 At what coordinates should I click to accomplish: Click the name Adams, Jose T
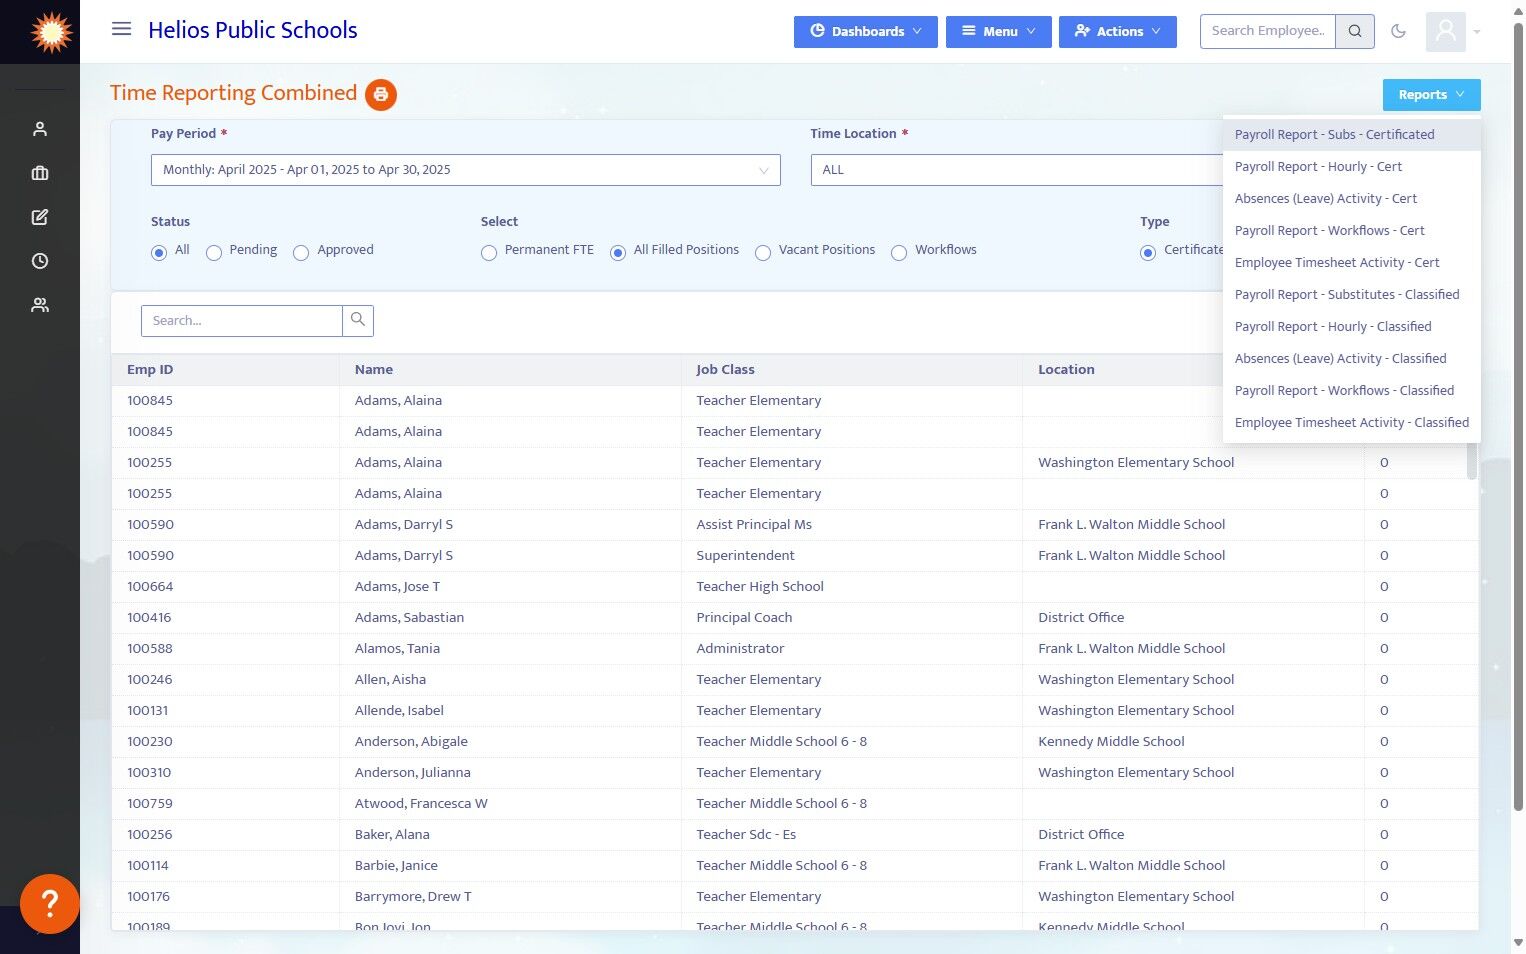tap(397, 587)
